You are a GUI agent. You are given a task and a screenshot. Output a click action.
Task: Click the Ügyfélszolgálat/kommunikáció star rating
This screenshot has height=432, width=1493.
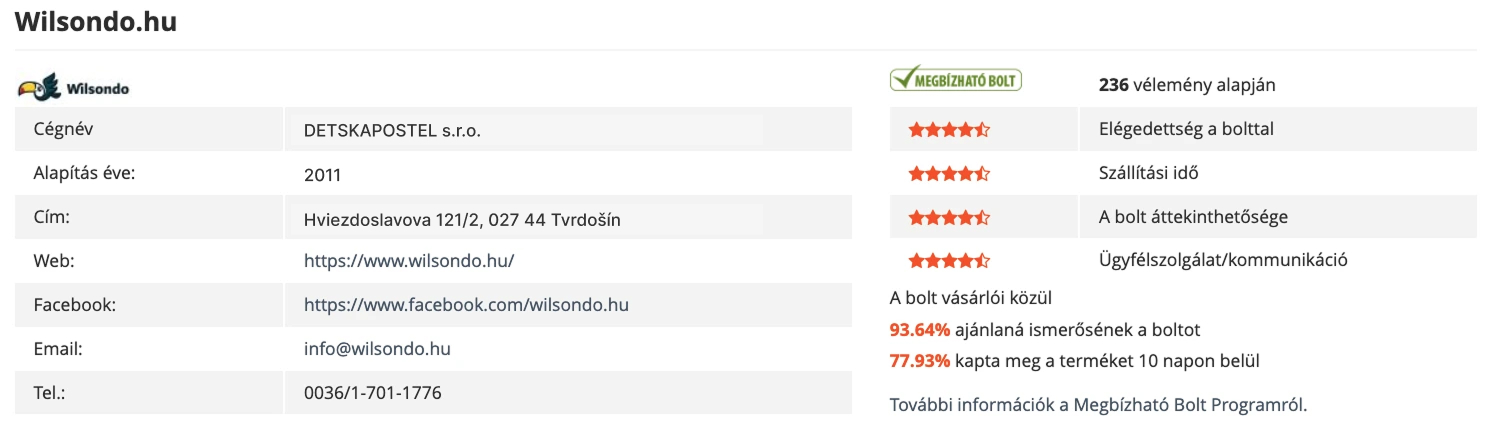click(948, 261)
